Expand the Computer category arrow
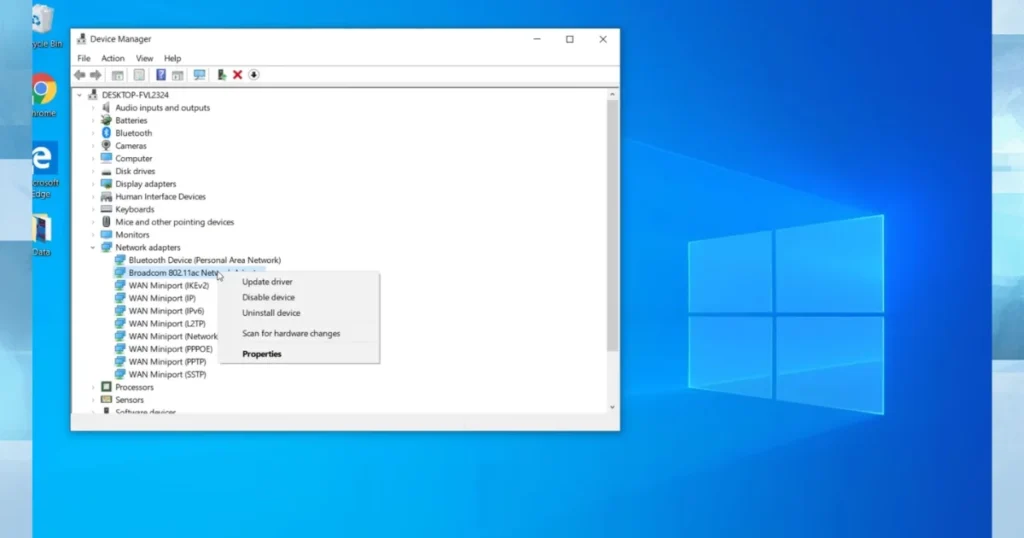 click(93, 159)
